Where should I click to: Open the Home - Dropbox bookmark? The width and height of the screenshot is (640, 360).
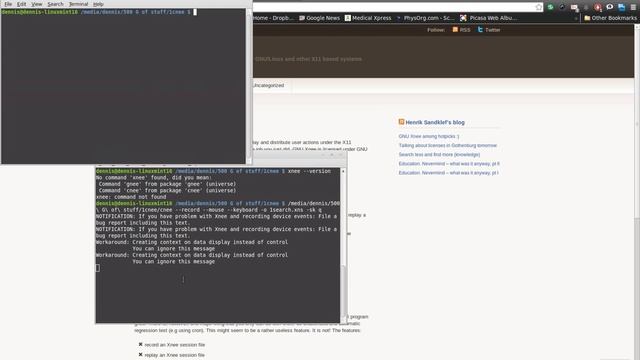coord(273,18)
